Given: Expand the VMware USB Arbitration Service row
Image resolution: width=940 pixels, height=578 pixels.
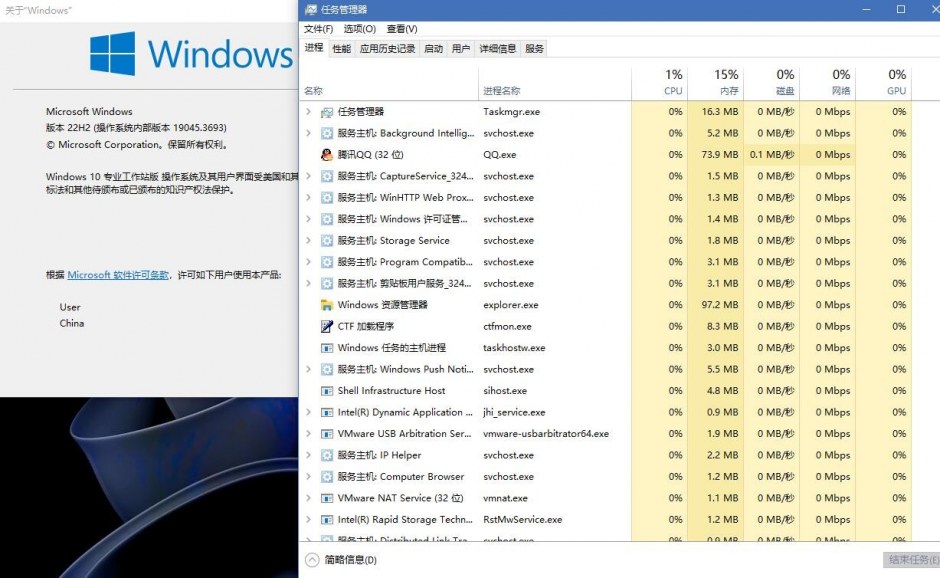Looking at the screenshot, I should (x=308, y=434).
